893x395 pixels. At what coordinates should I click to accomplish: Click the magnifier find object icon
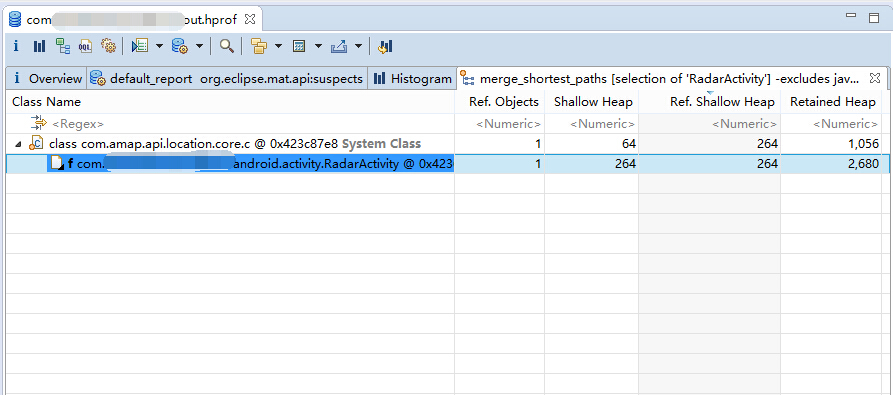[227, 46]
